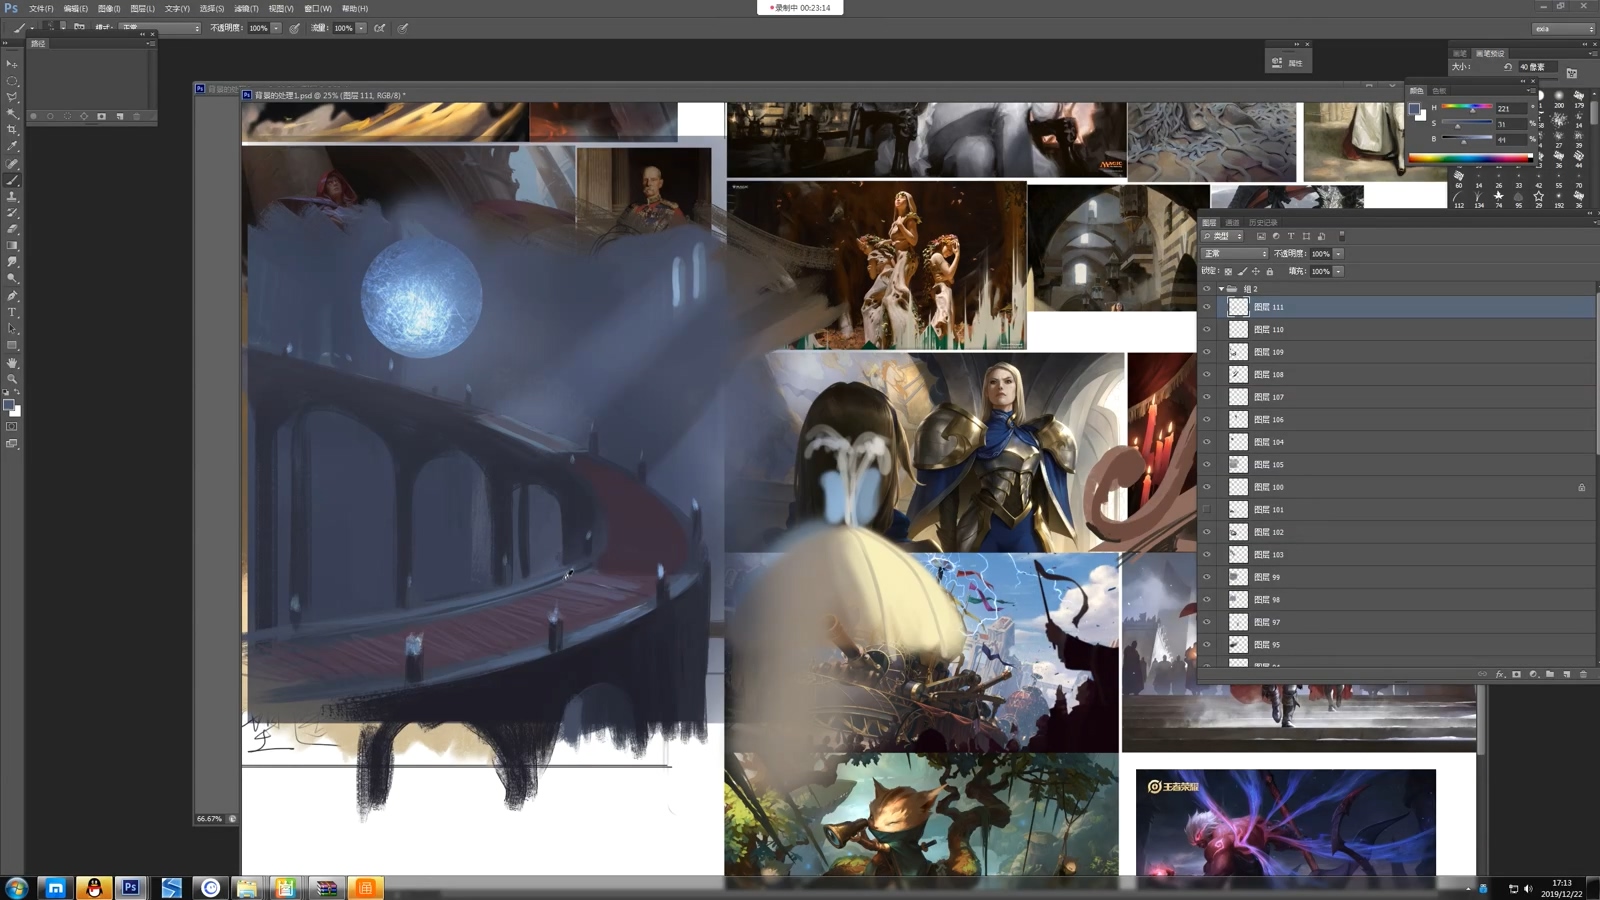1600x900 pixels.
Task: Delete layer using Layers panel trash icon
Action: coord(1583,675)
